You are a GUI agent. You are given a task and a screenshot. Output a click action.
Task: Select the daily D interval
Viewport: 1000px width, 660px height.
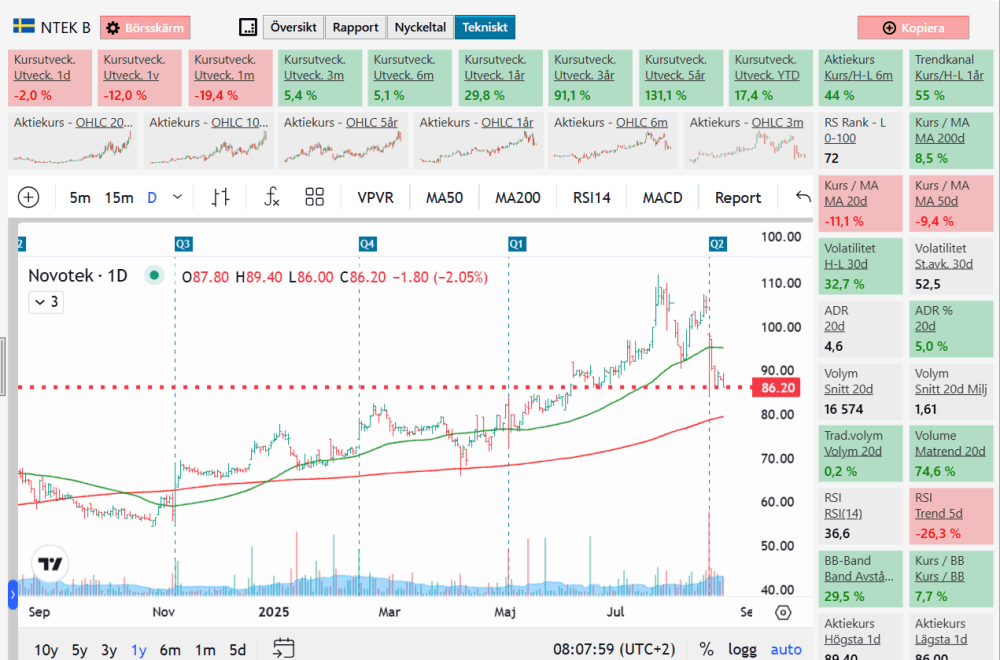[x=152, y=198]
